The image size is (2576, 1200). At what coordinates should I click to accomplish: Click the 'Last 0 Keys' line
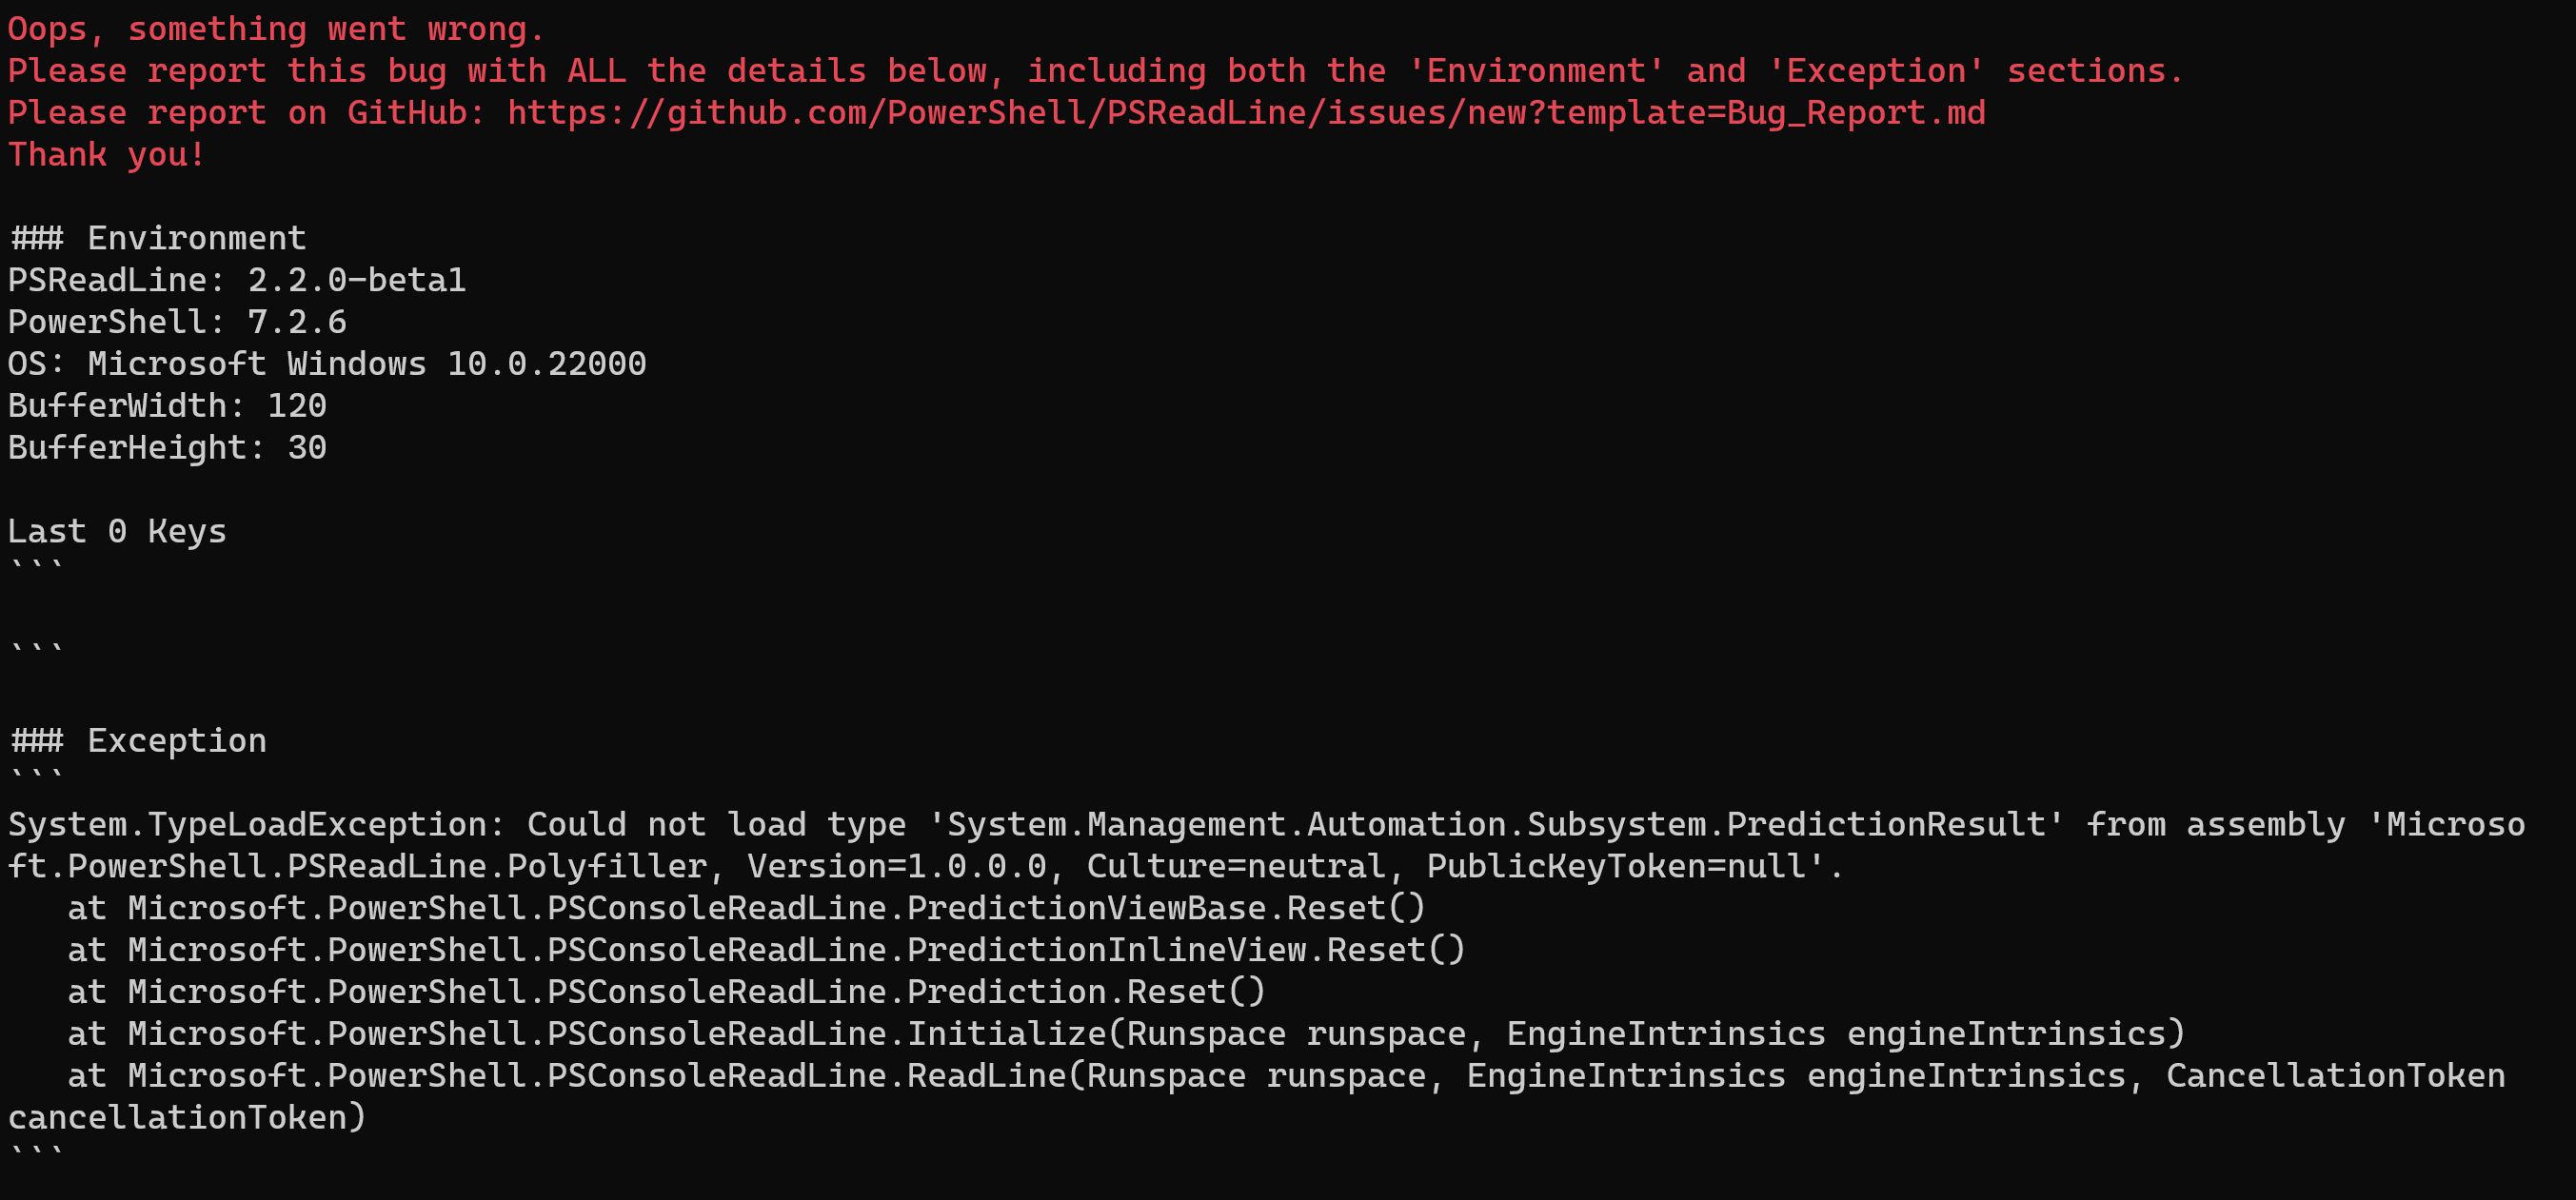[117, 532]
